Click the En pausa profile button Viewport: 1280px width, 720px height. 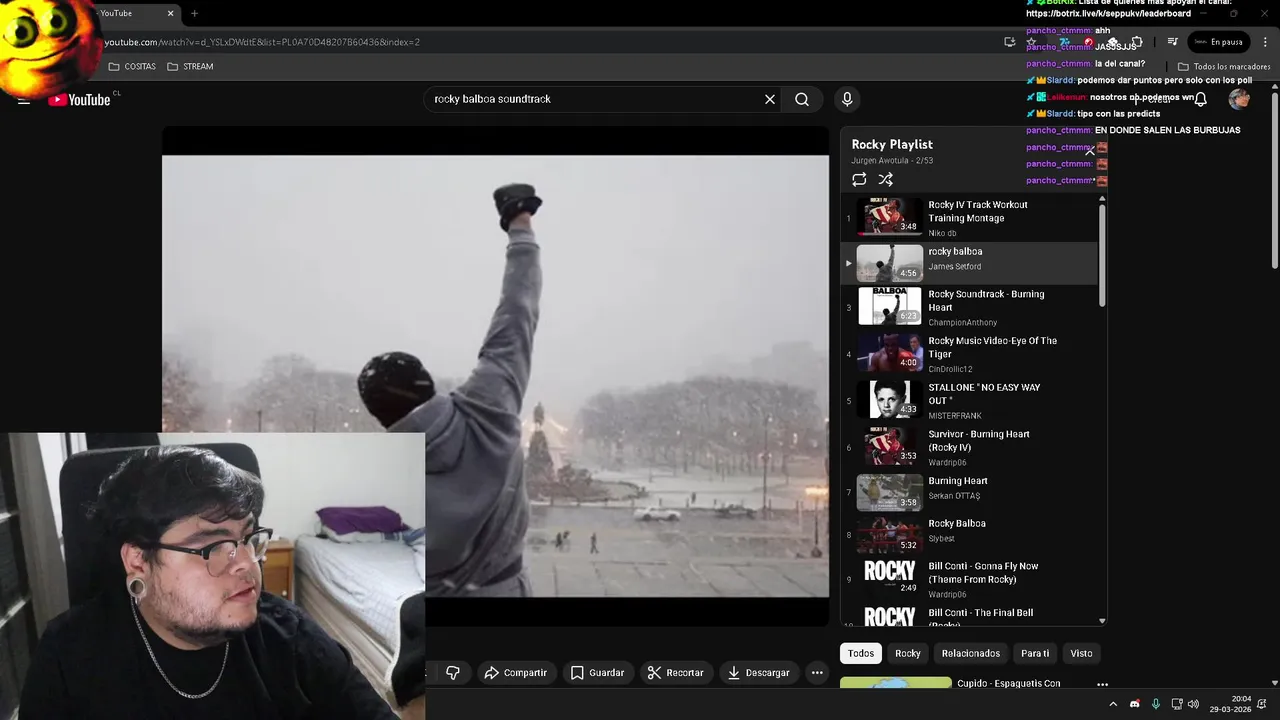[1218, 42]
